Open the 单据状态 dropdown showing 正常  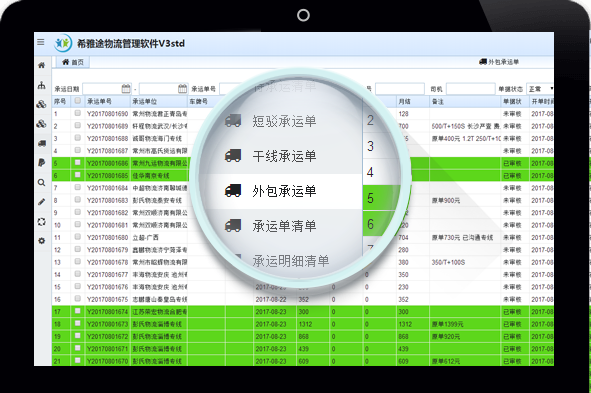[540, 89]
